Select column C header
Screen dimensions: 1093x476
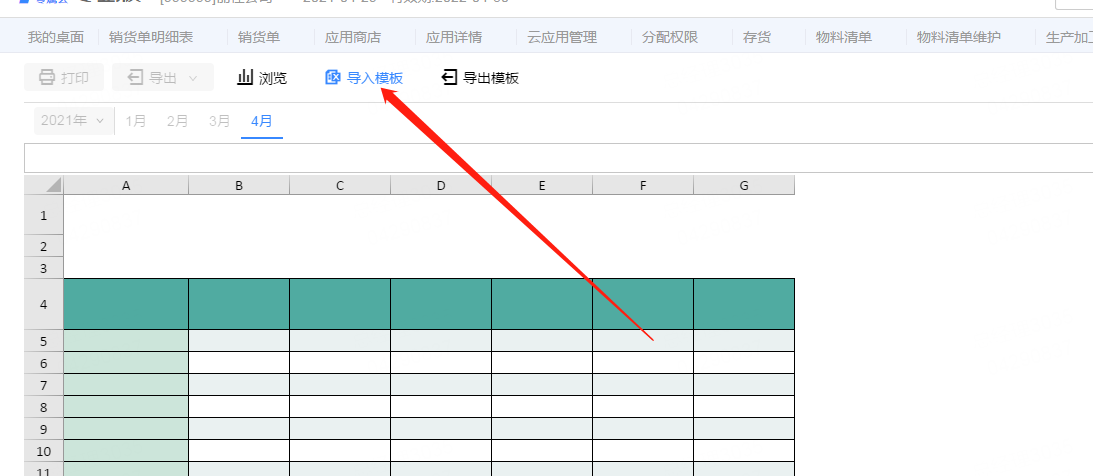tap(340, 185)
